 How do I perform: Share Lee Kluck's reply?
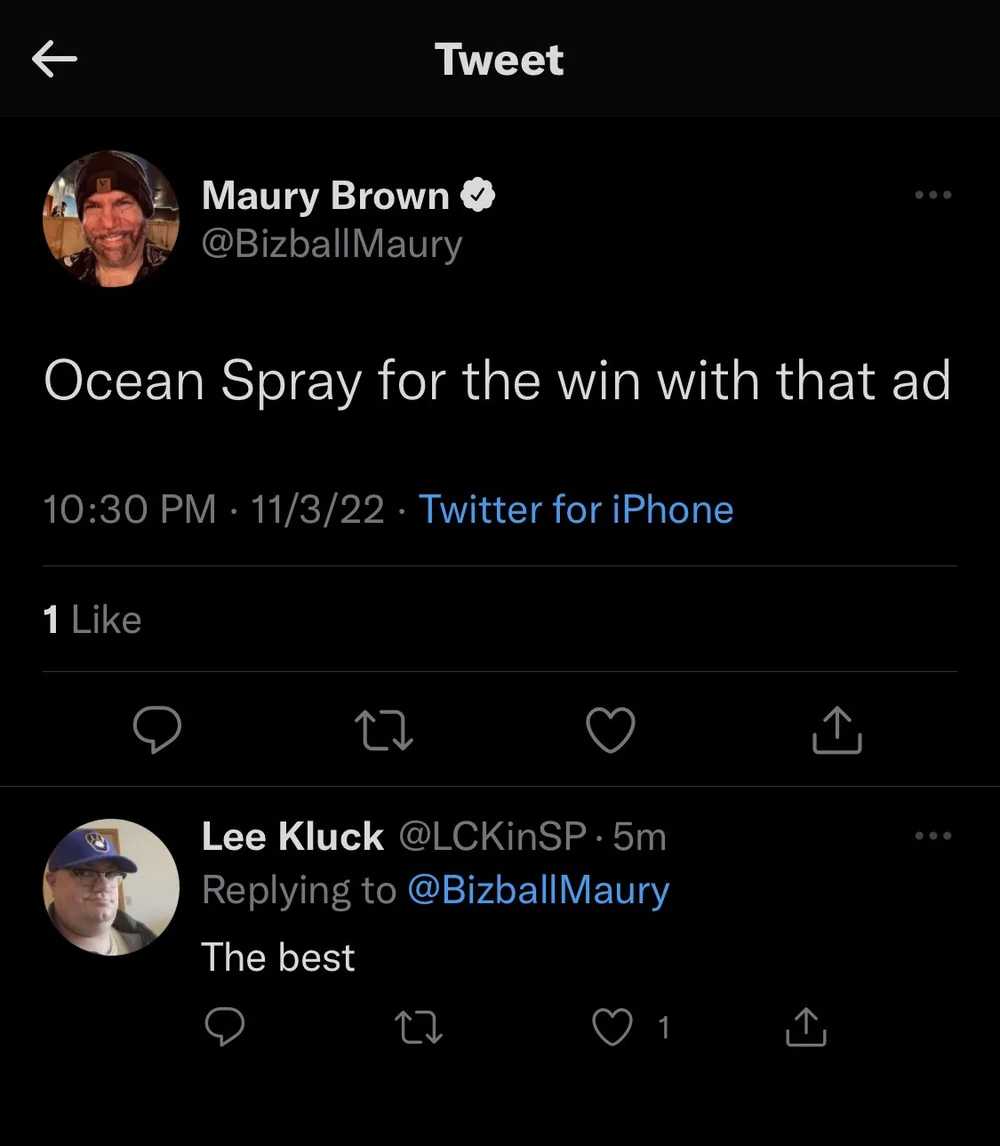tap(806, 1027)
